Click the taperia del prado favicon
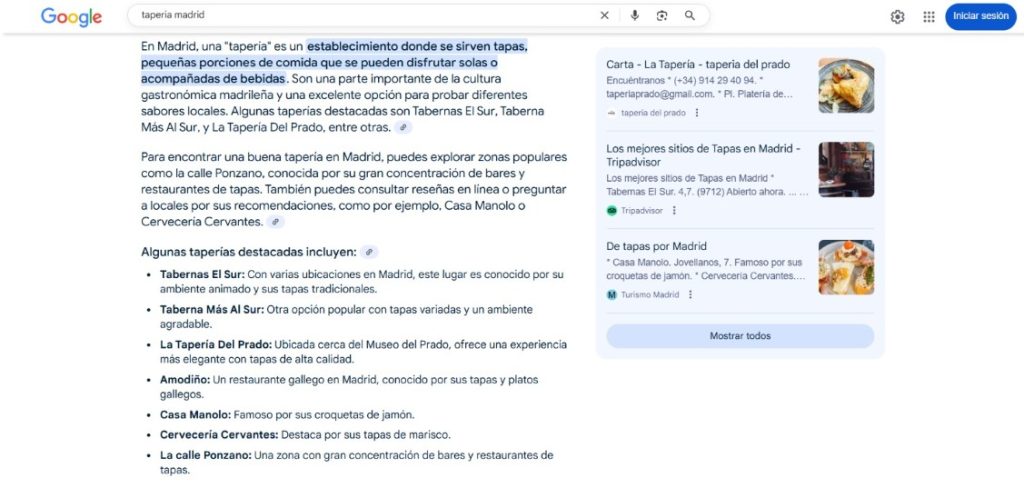 611,112
